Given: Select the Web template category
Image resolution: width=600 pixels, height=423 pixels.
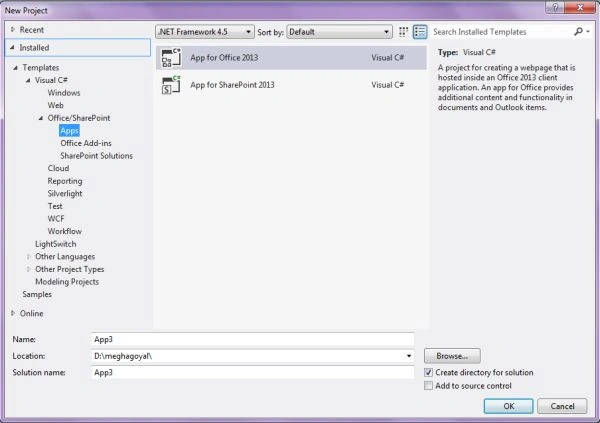Looking at the screenshot, I should (x=55, y=105).
